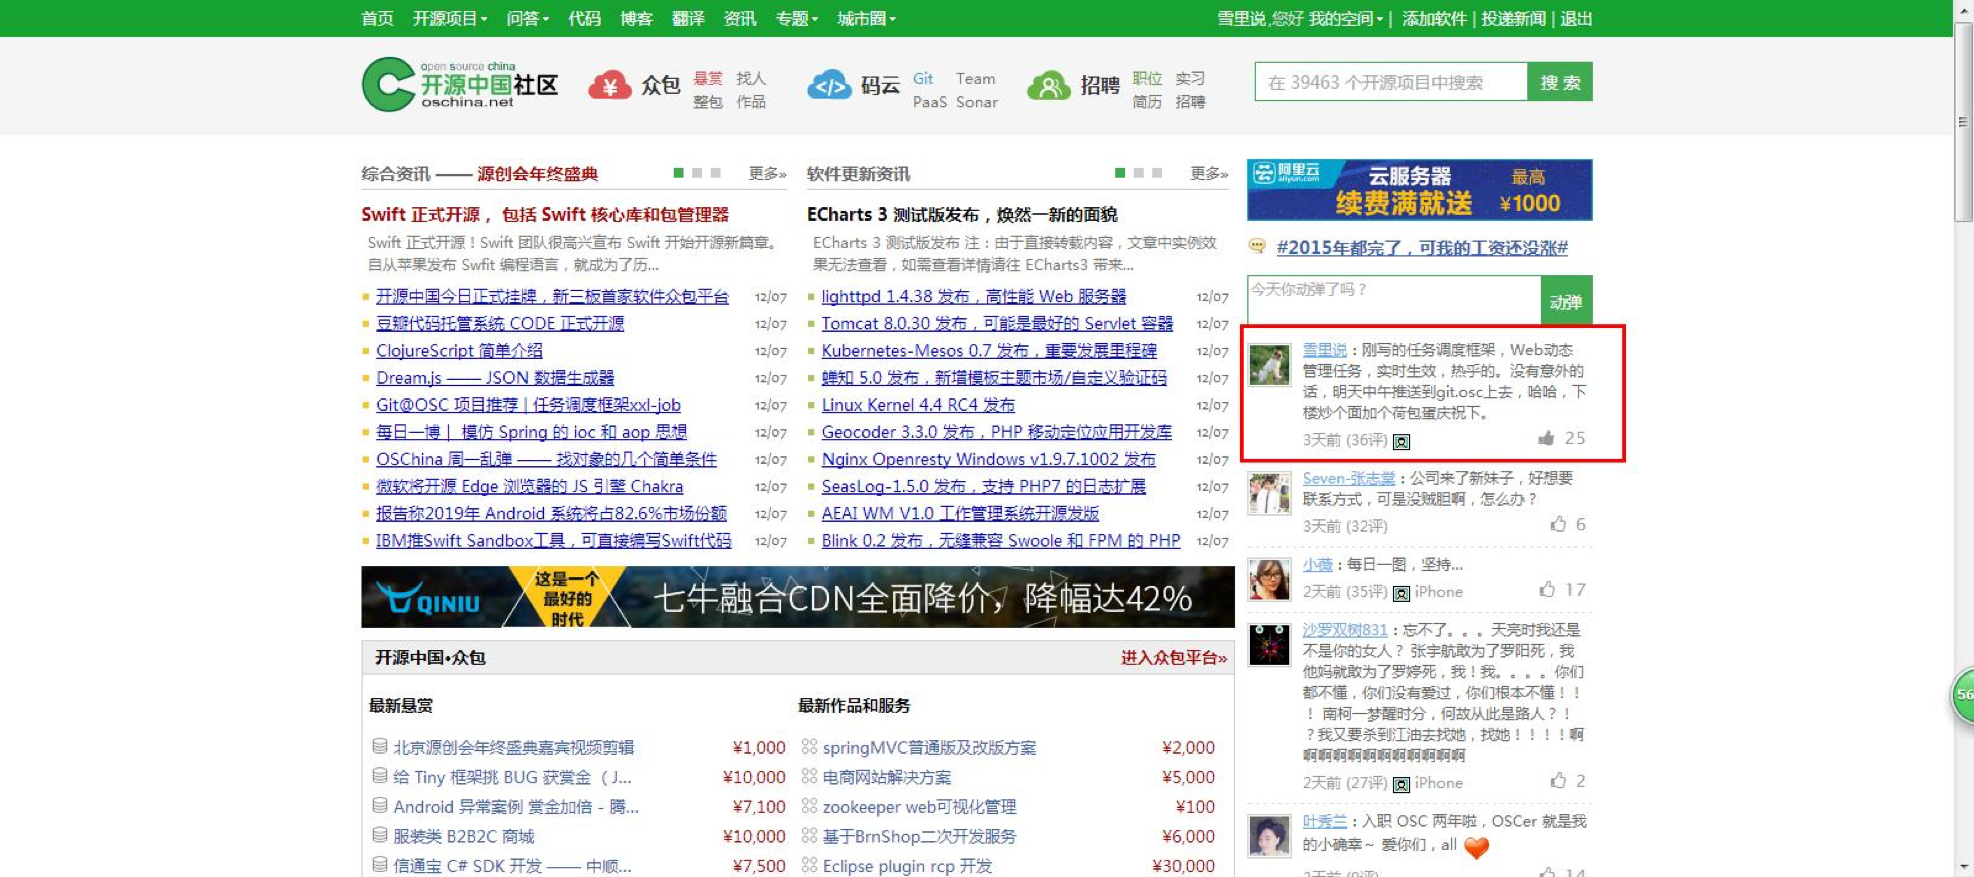Click thumbs-up on 小薇's post
The width and height of the screenshot is (1974, 877).
click(1547, 590)
